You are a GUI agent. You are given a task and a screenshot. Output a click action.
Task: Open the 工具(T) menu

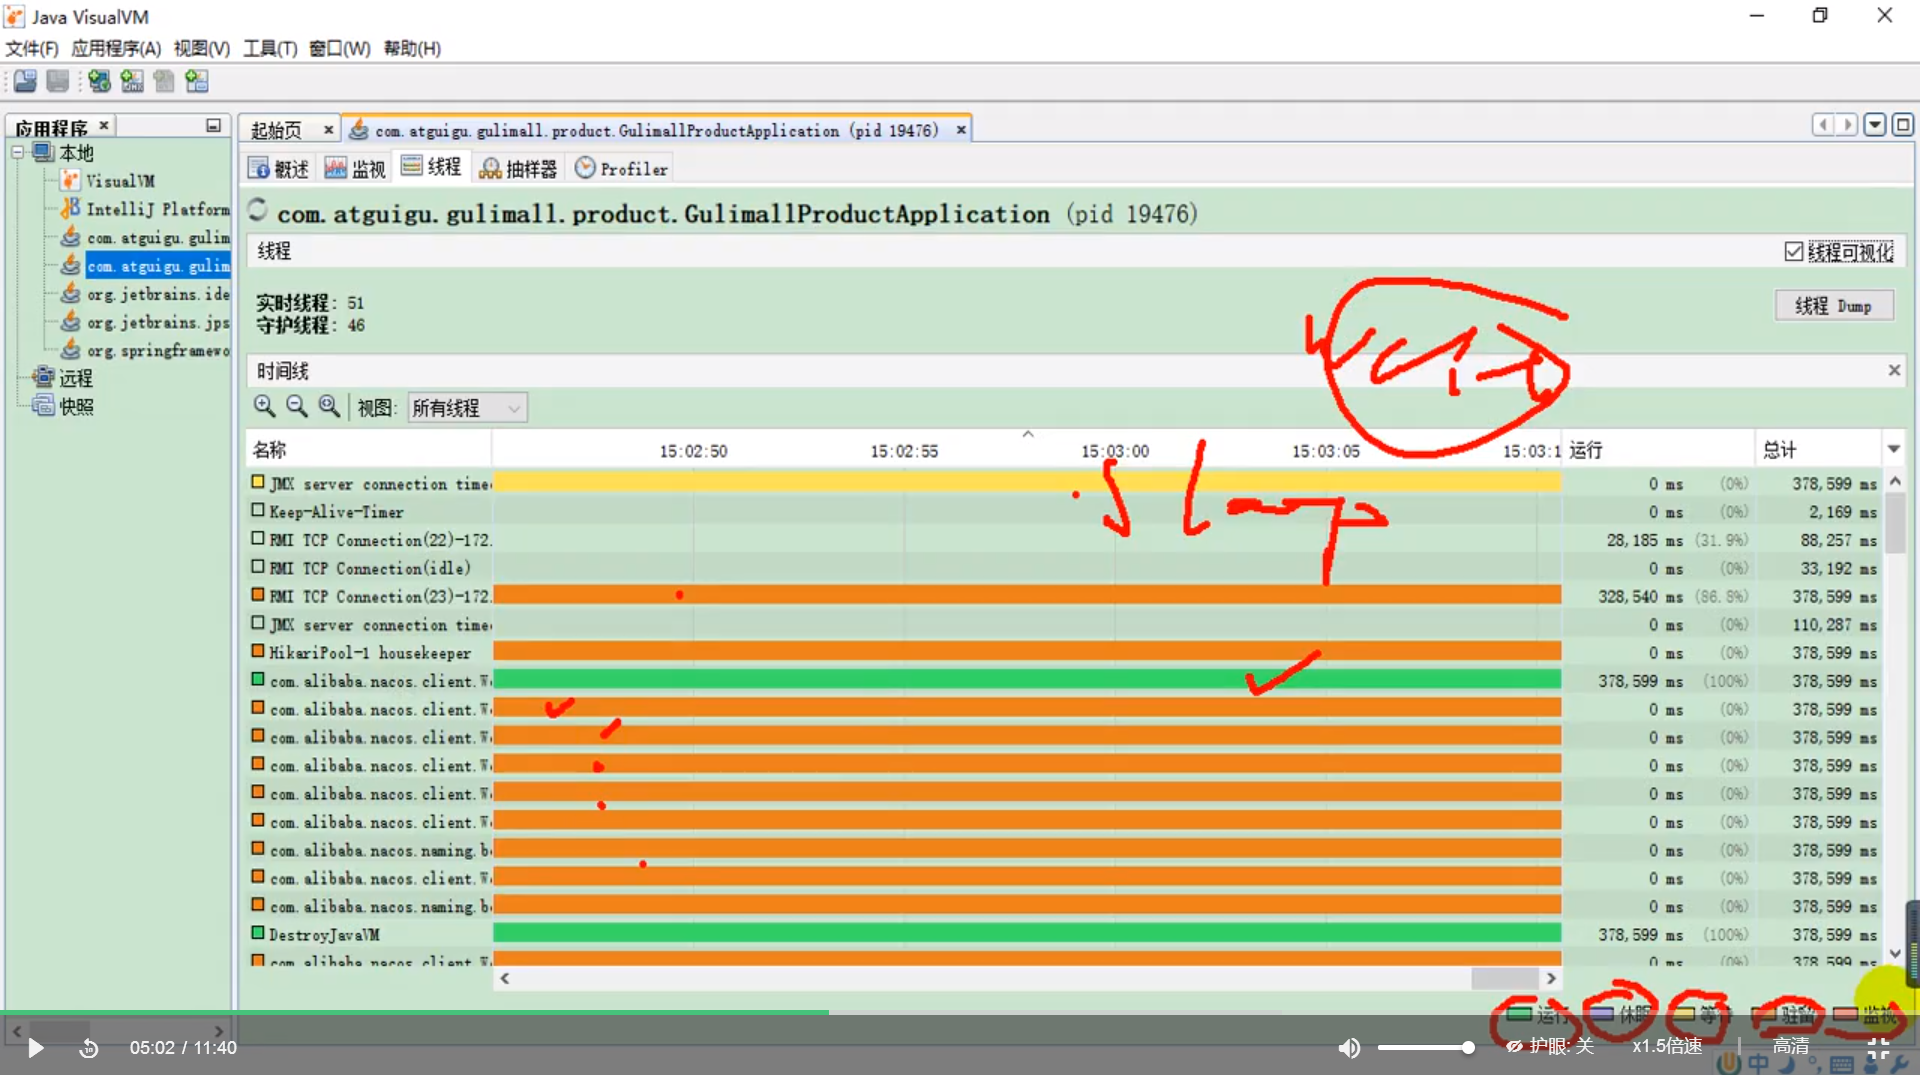coord(270,48)
